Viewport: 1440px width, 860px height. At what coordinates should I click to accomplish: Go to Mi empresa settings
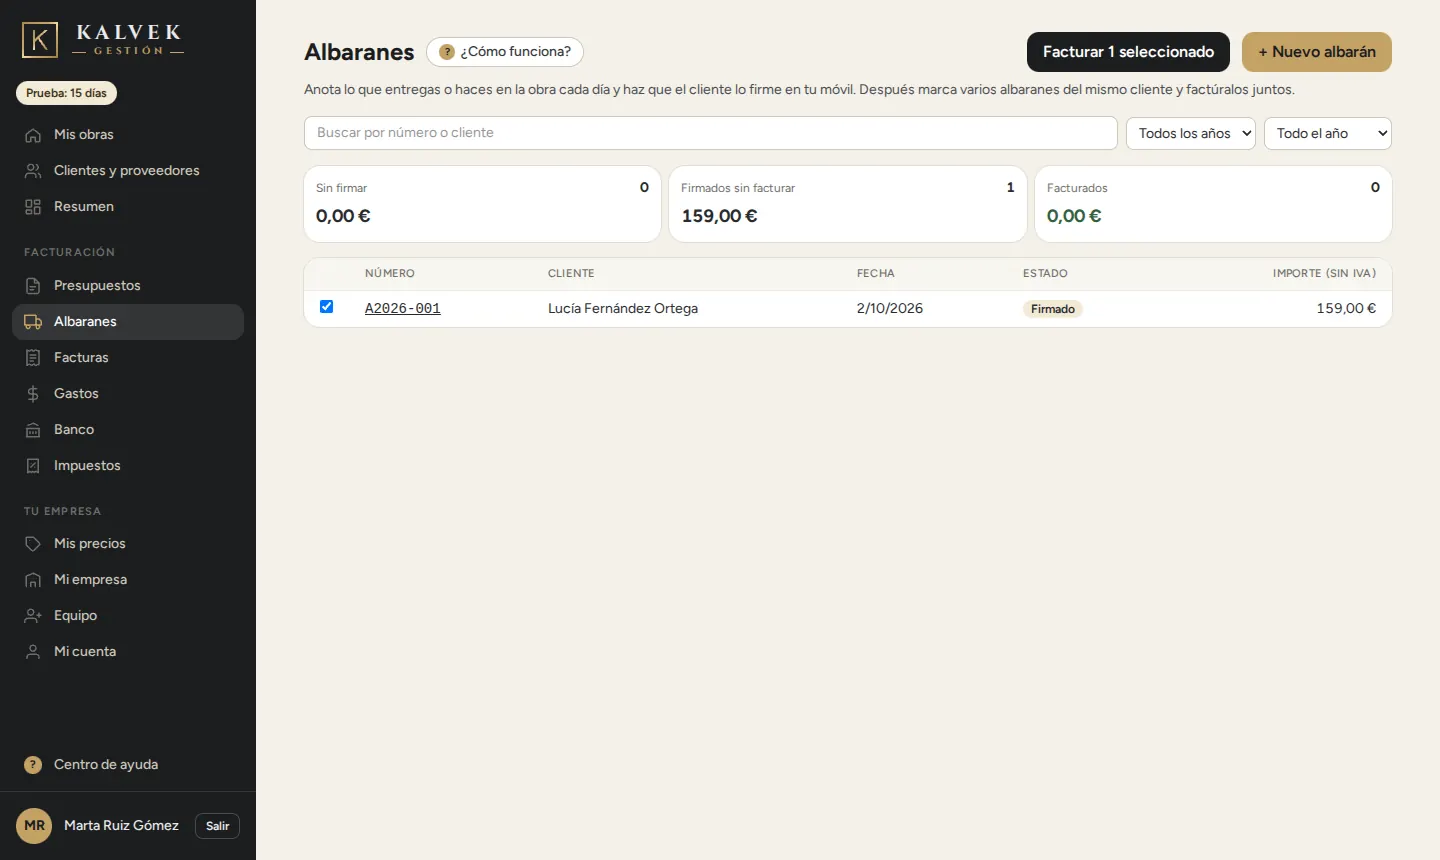tap(128, 579)
